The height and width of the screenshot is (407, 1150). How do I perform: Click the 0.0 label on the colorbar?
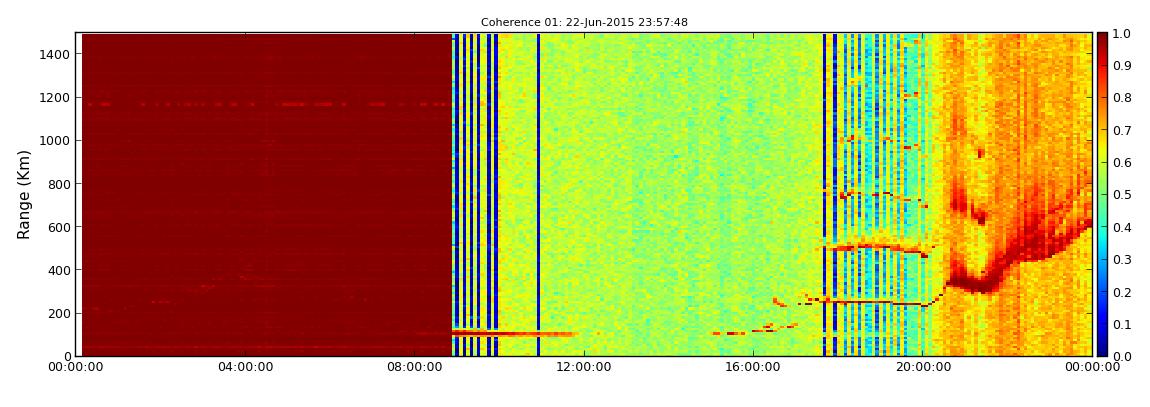1122,356
